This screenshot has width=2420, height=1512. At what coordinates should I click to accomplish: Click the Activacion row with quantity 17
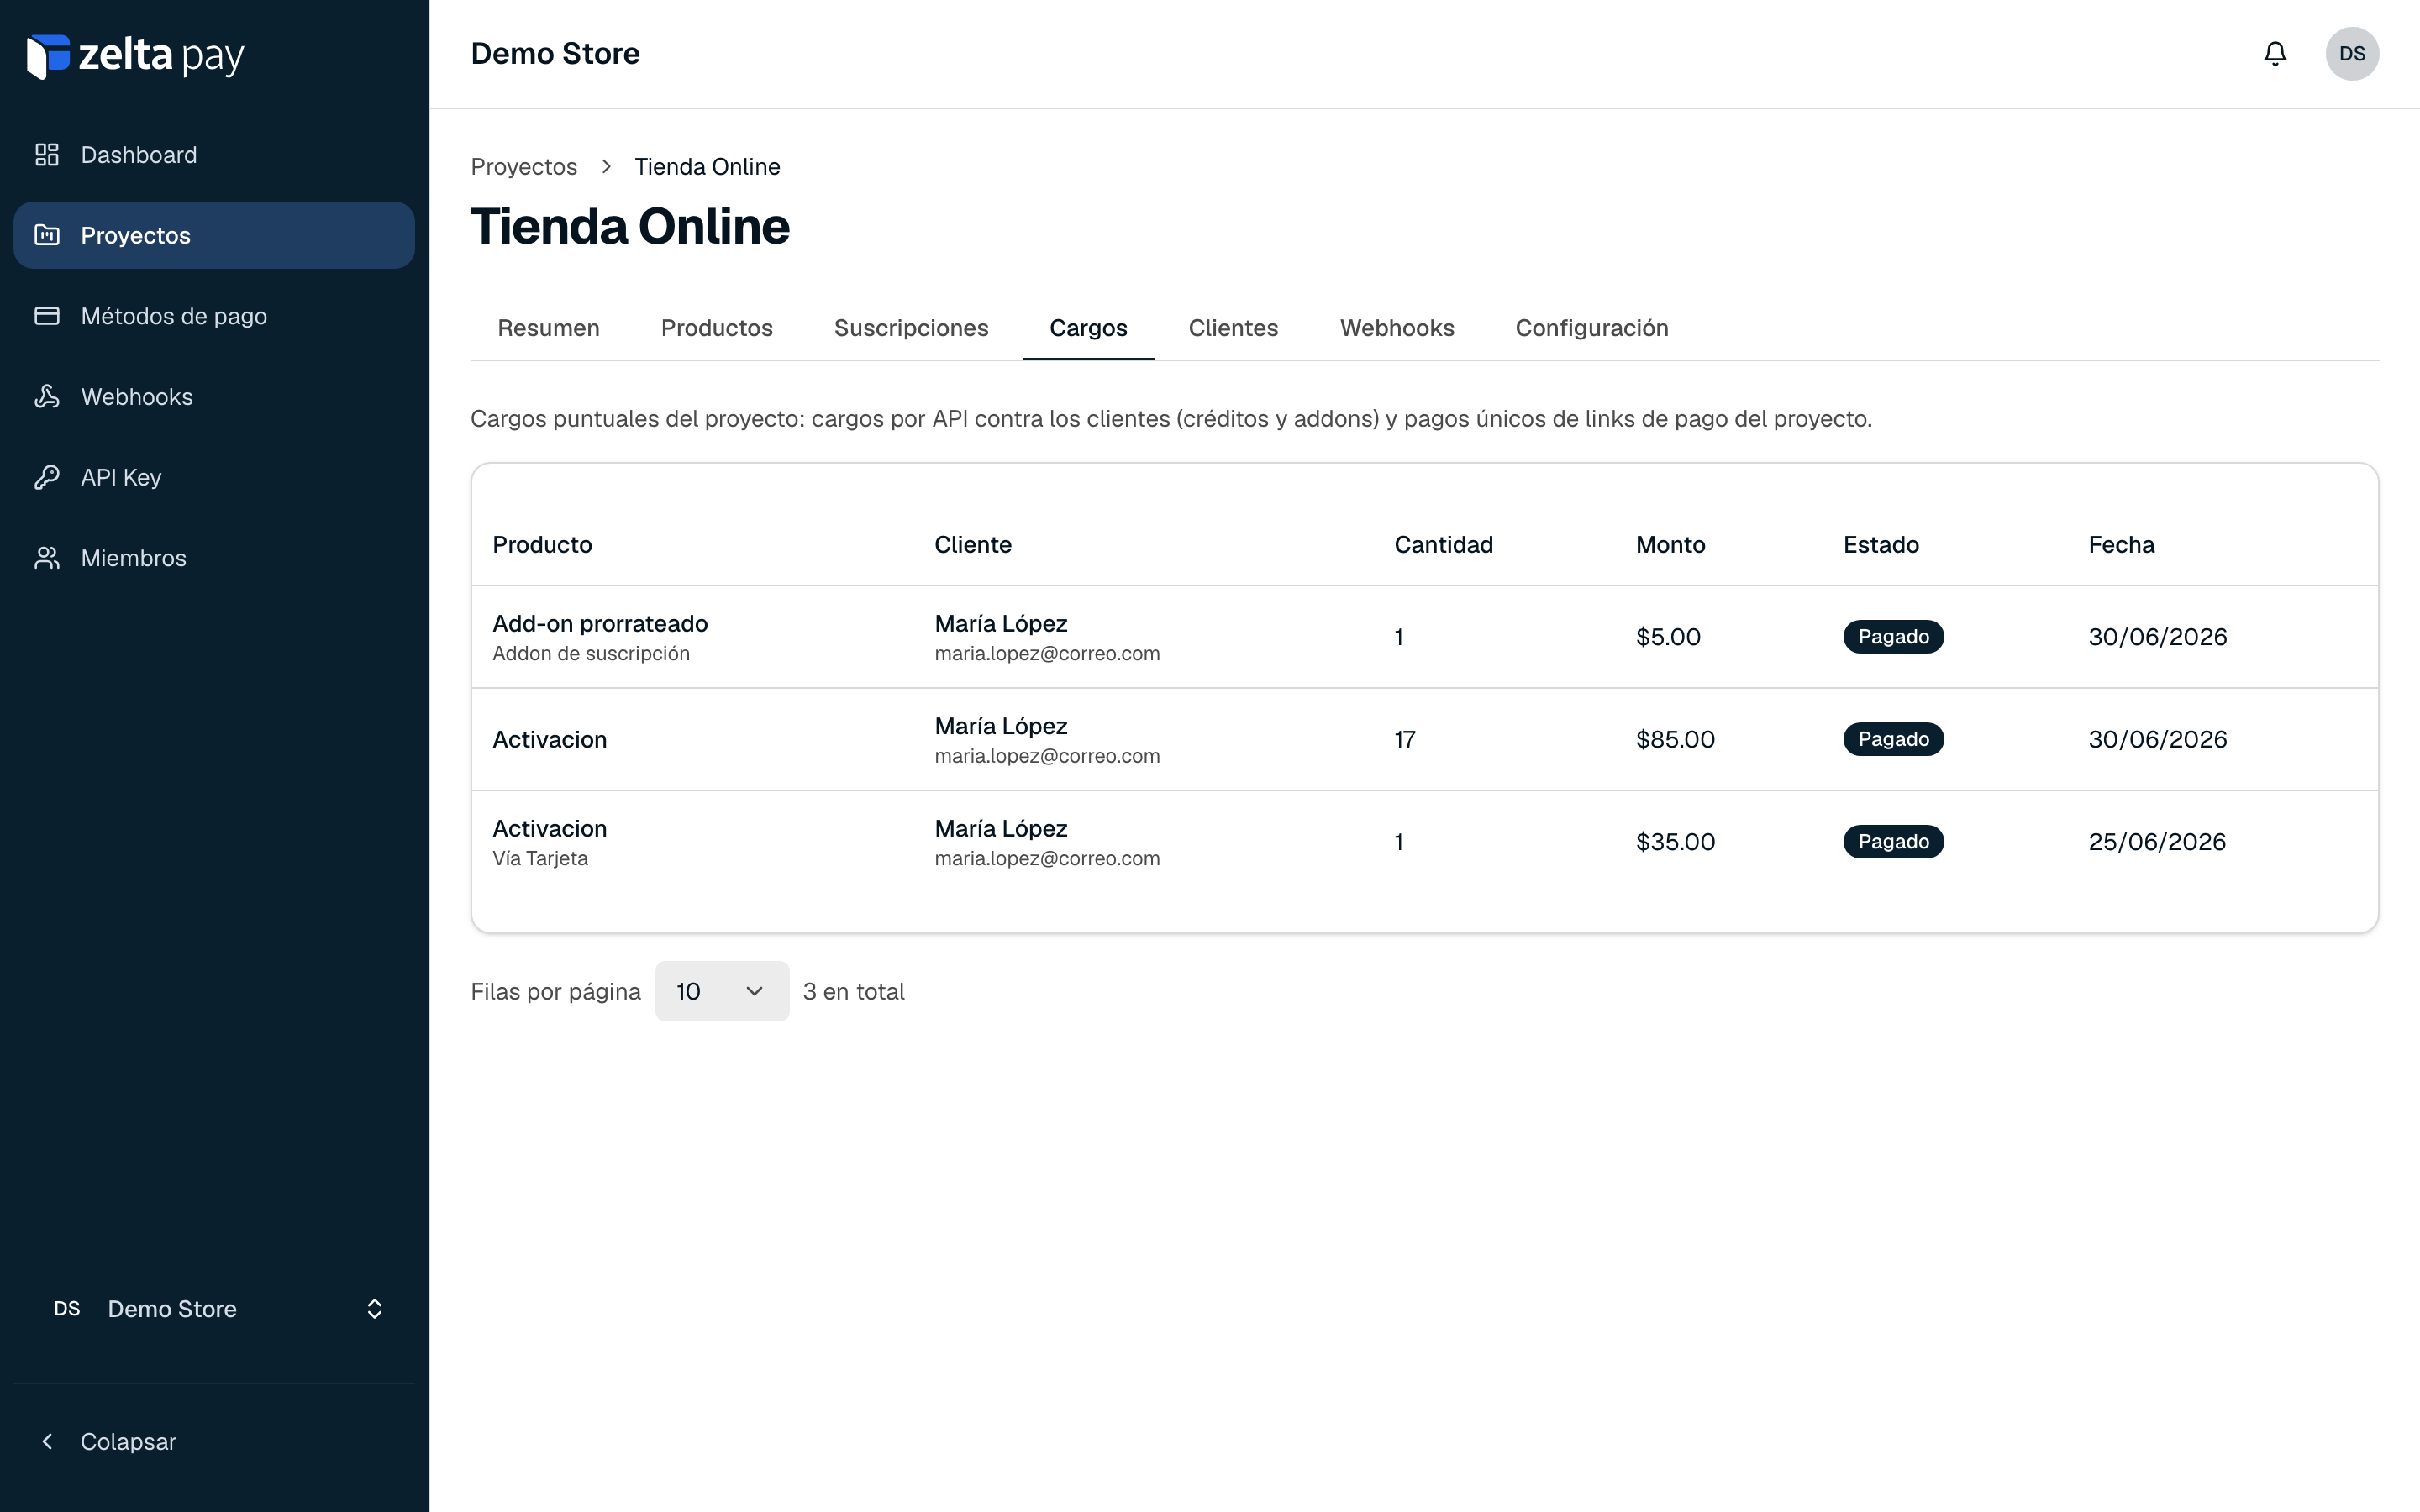(1424, 739)
